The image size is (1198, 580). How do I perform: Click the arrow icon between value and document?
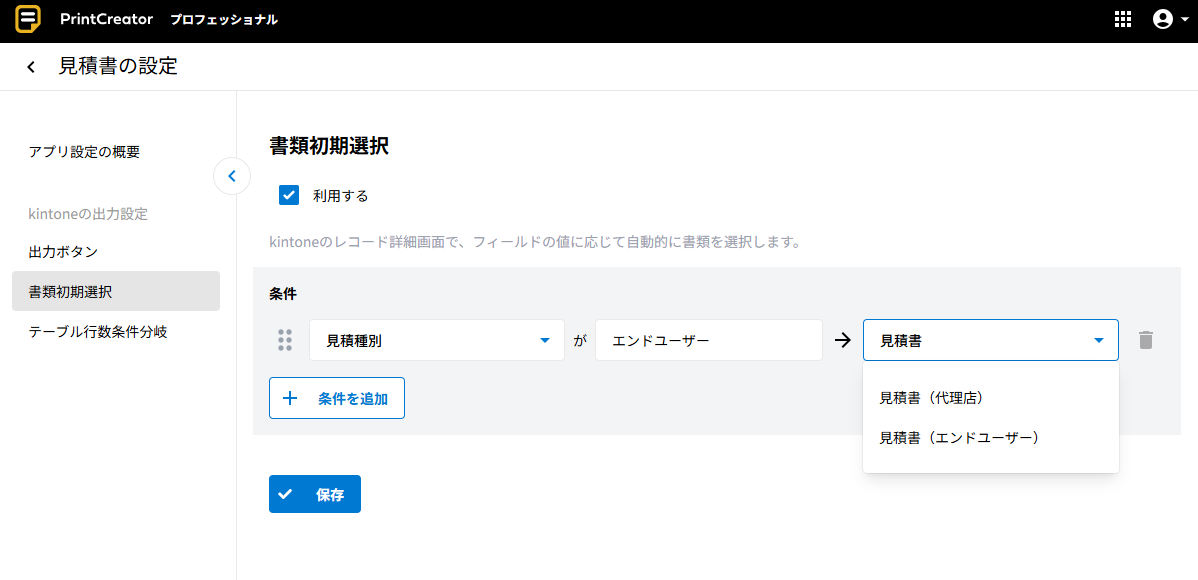click(842, 340)
